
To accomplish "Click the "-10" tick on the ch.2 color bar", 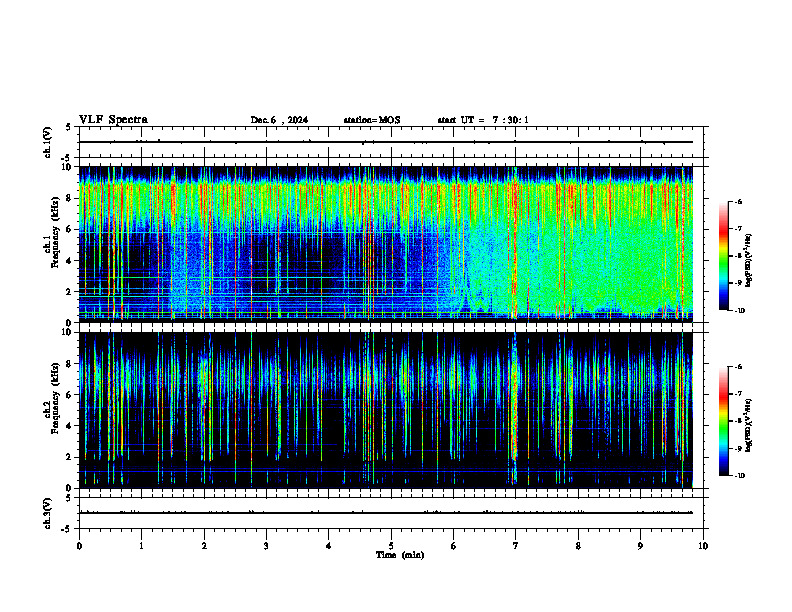I will 739,476.
